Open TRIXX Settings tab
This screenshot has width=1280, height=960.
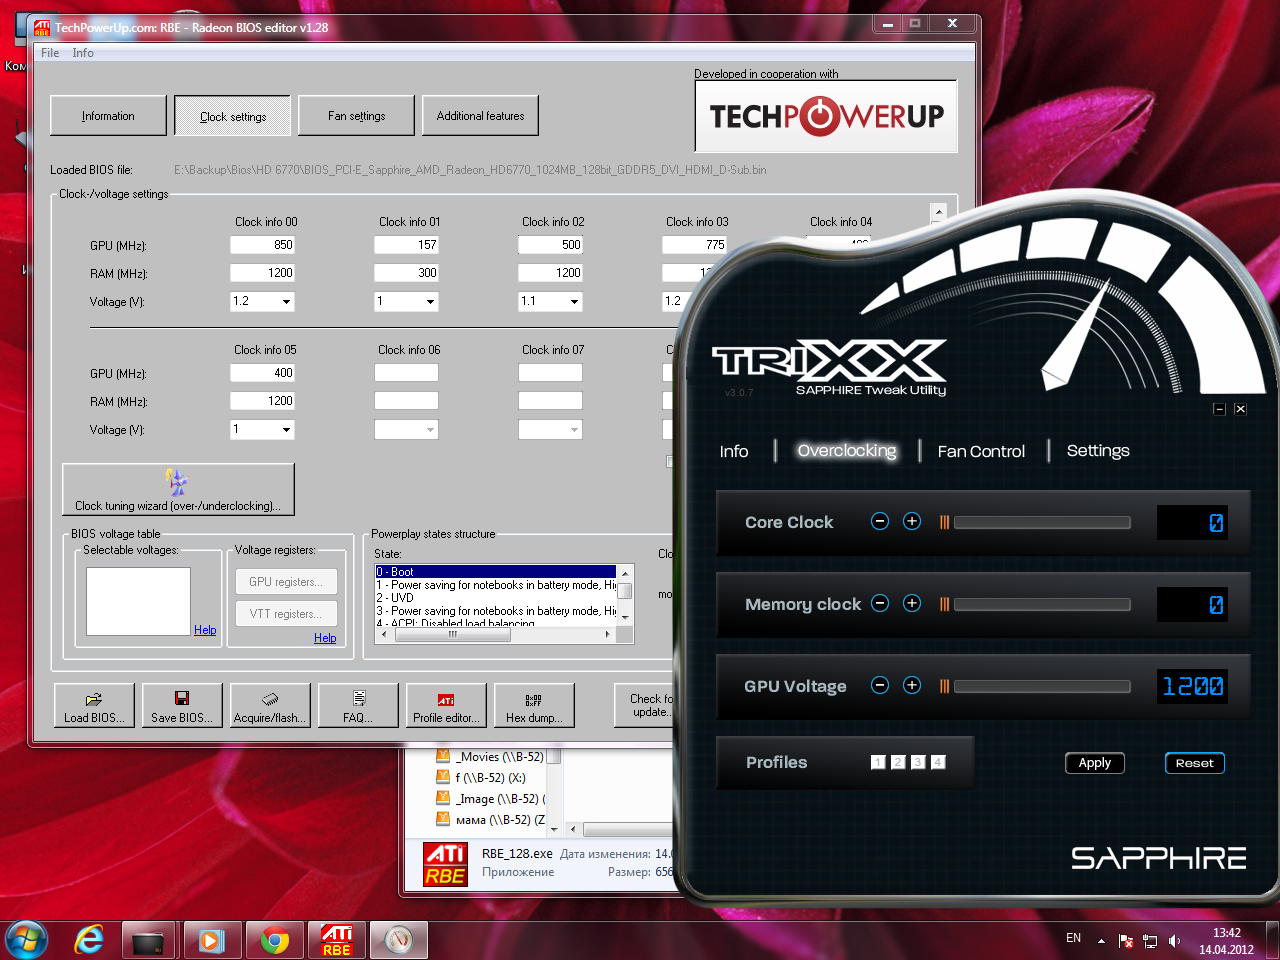point(1098,450)
